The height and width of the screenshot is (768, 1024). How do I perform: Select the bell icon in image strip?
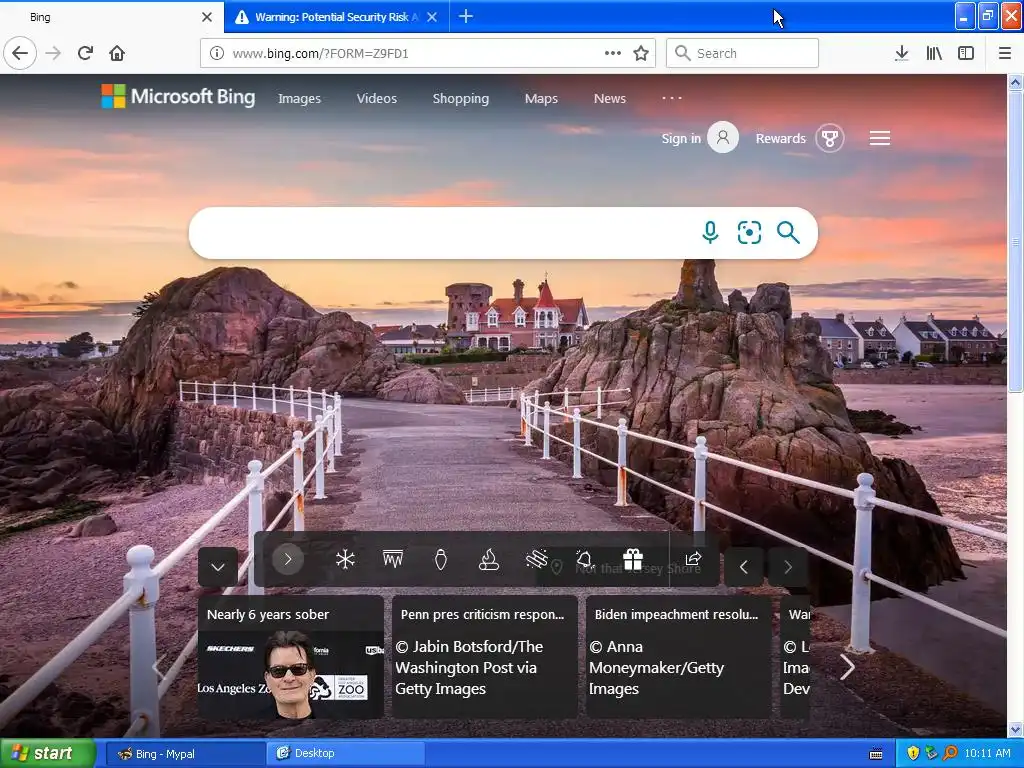point(584,559)
